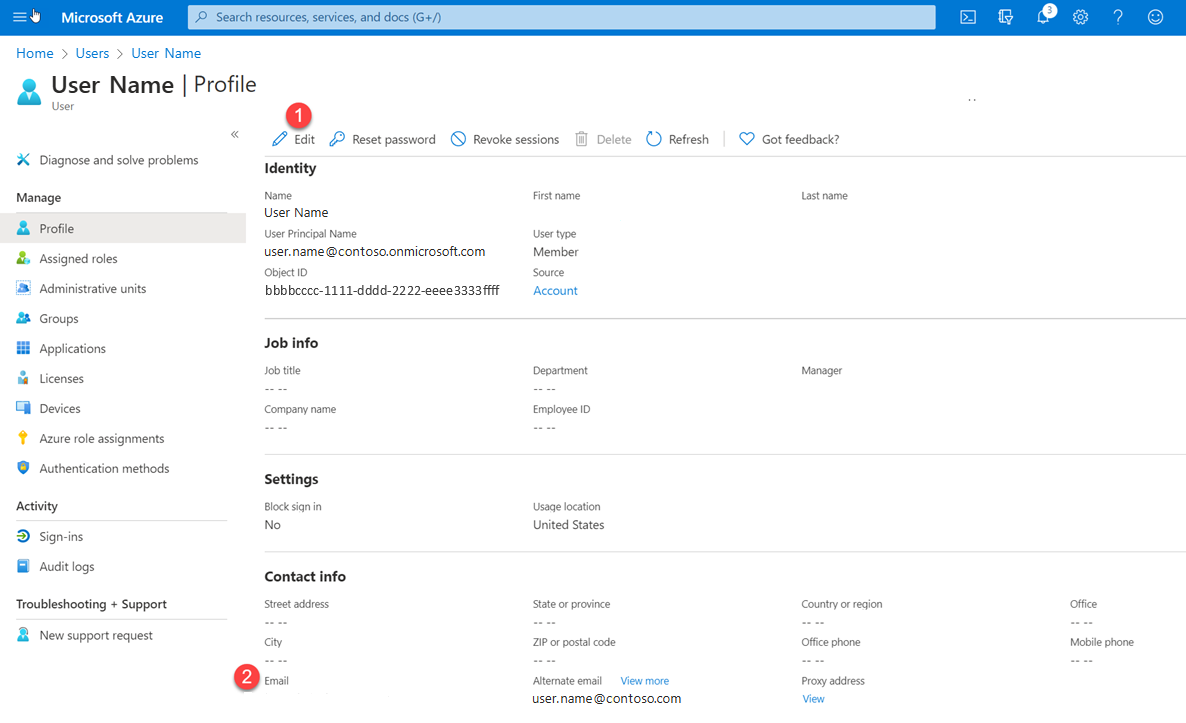Click the Azure role assignments key icon
The image size is (1186, 723).
tap(24, 438)
